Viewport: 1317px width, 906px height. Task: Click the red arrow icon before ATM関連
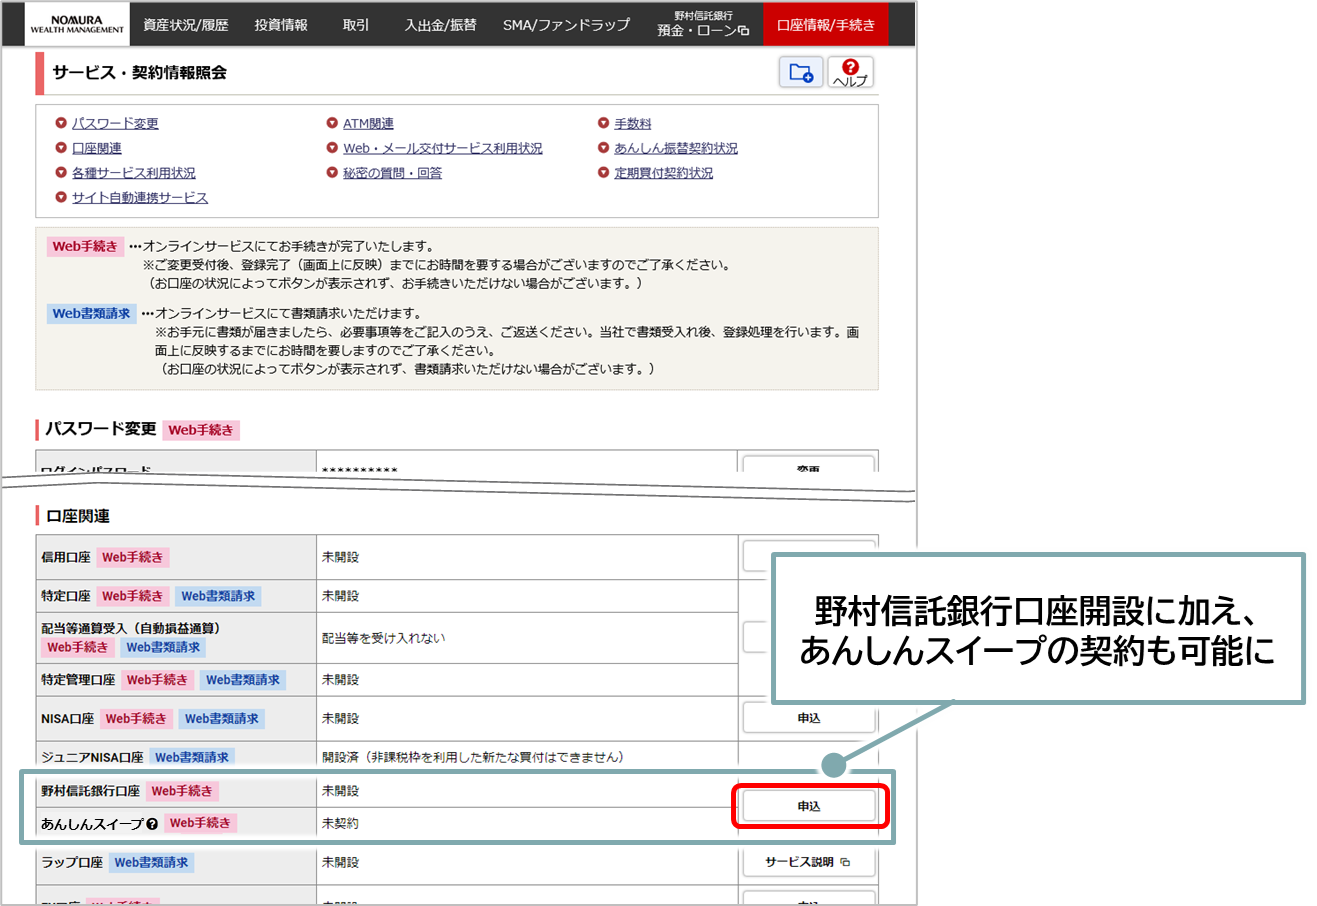pos(332,123)
